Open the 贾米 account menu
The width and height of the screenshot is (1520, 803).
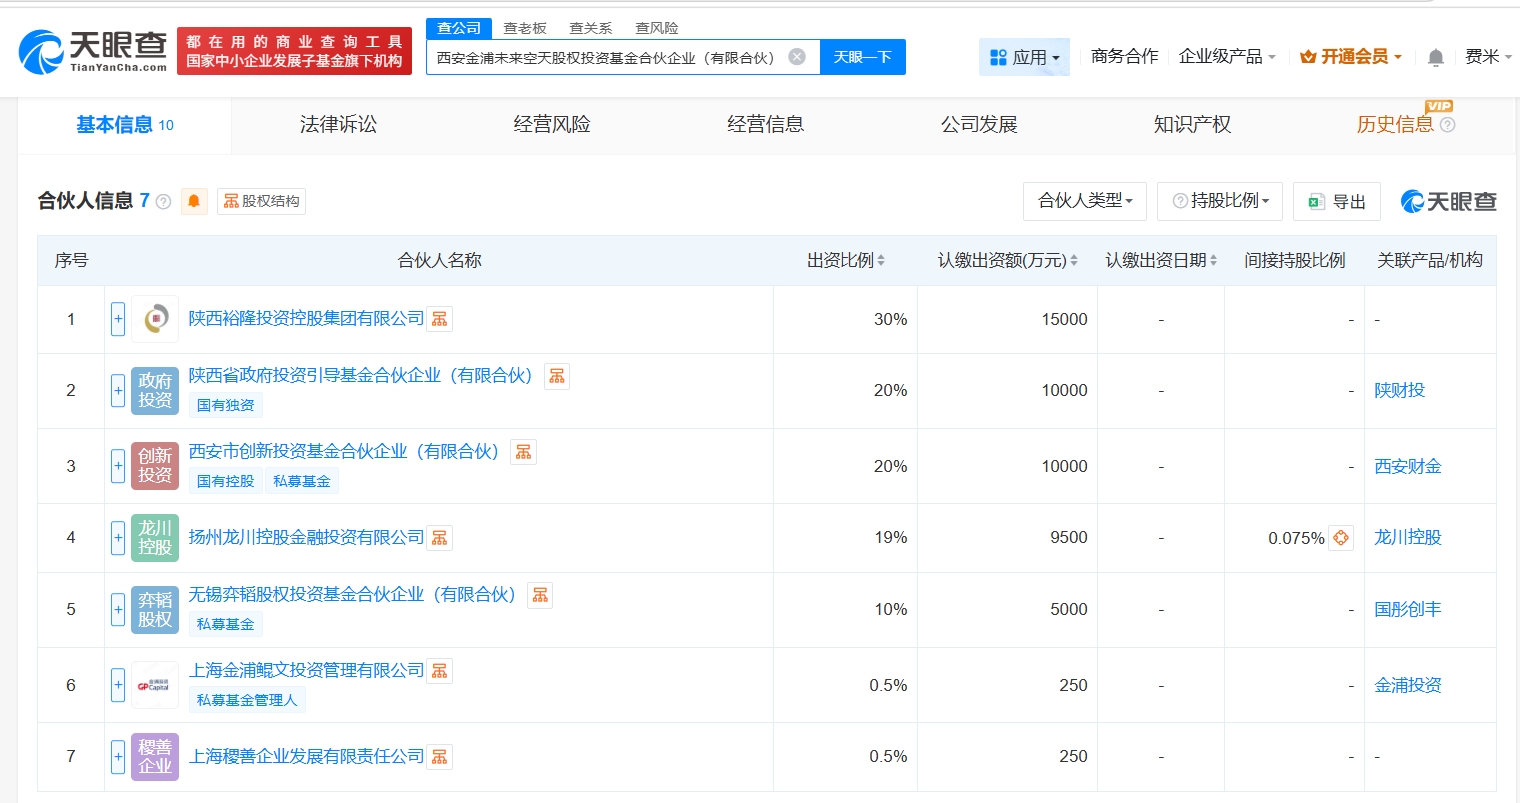click(x=1488, y=57)
